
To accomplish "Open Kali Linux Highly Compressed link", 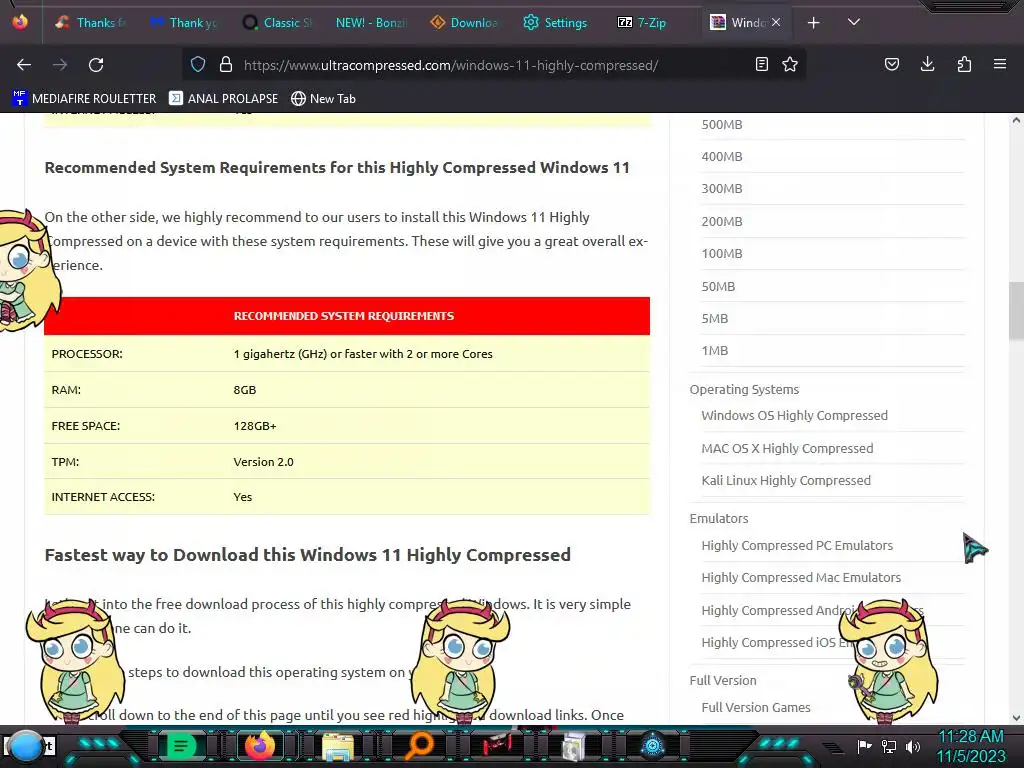I will tap(786, 480).
